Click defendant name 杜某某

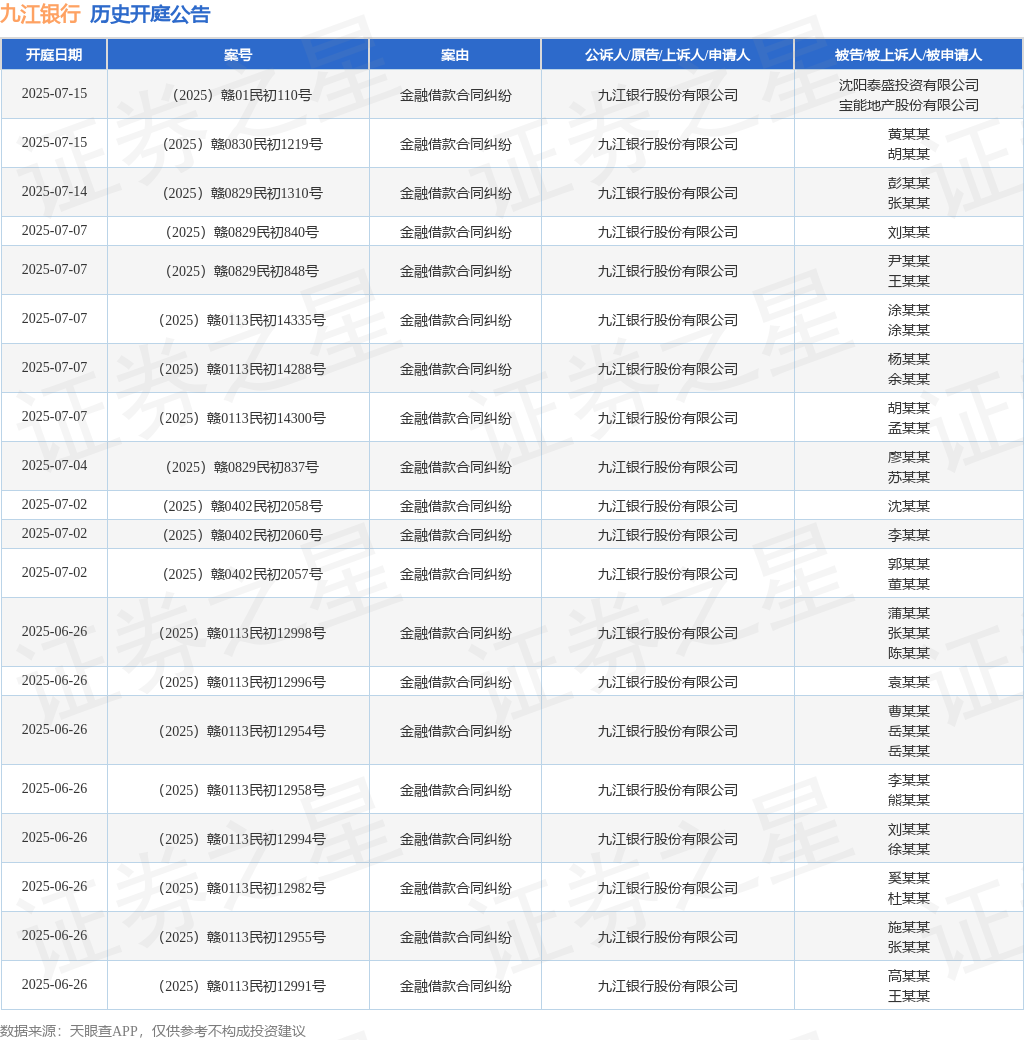(909, 899)
